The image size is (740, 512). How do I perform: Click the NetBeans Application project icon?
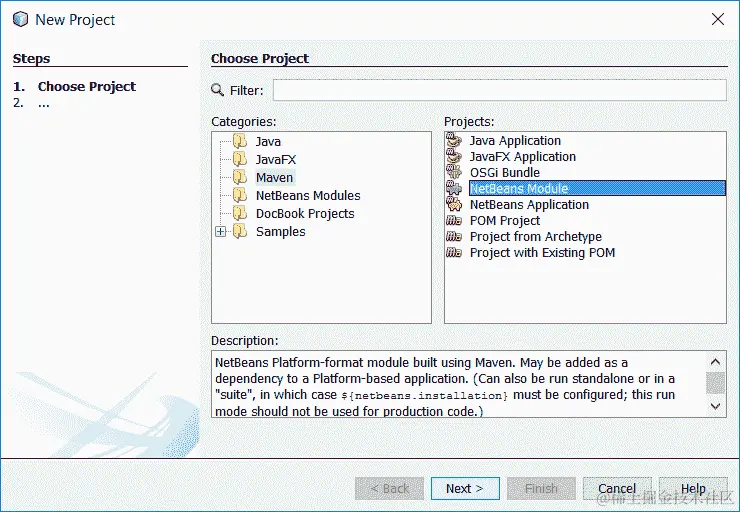[454, 204]
